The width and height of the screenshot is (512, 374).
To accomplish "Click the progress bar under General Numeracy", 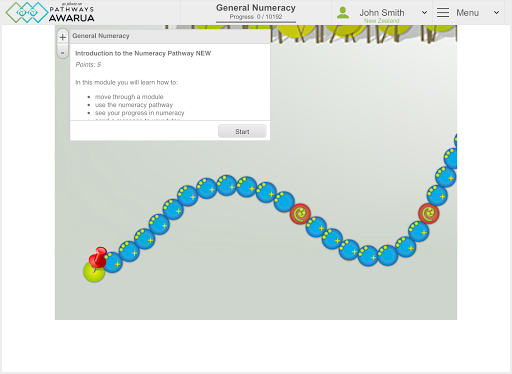I will [256, 22].
